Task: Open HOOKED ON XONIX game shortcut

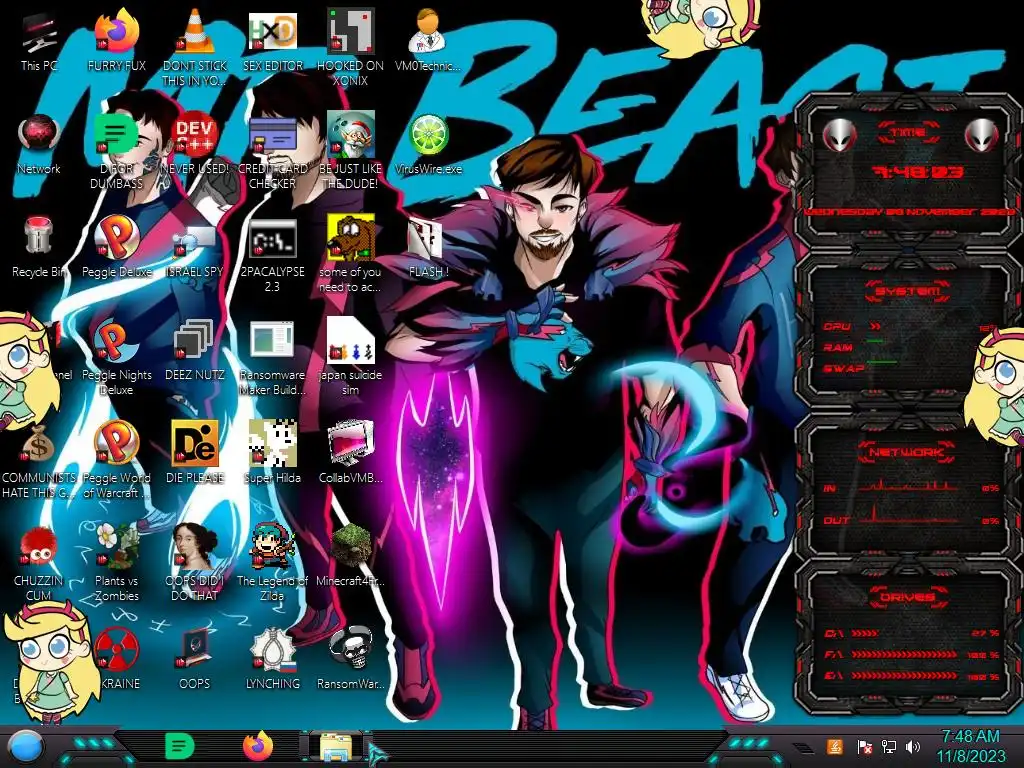Action: tap(351, 47)
